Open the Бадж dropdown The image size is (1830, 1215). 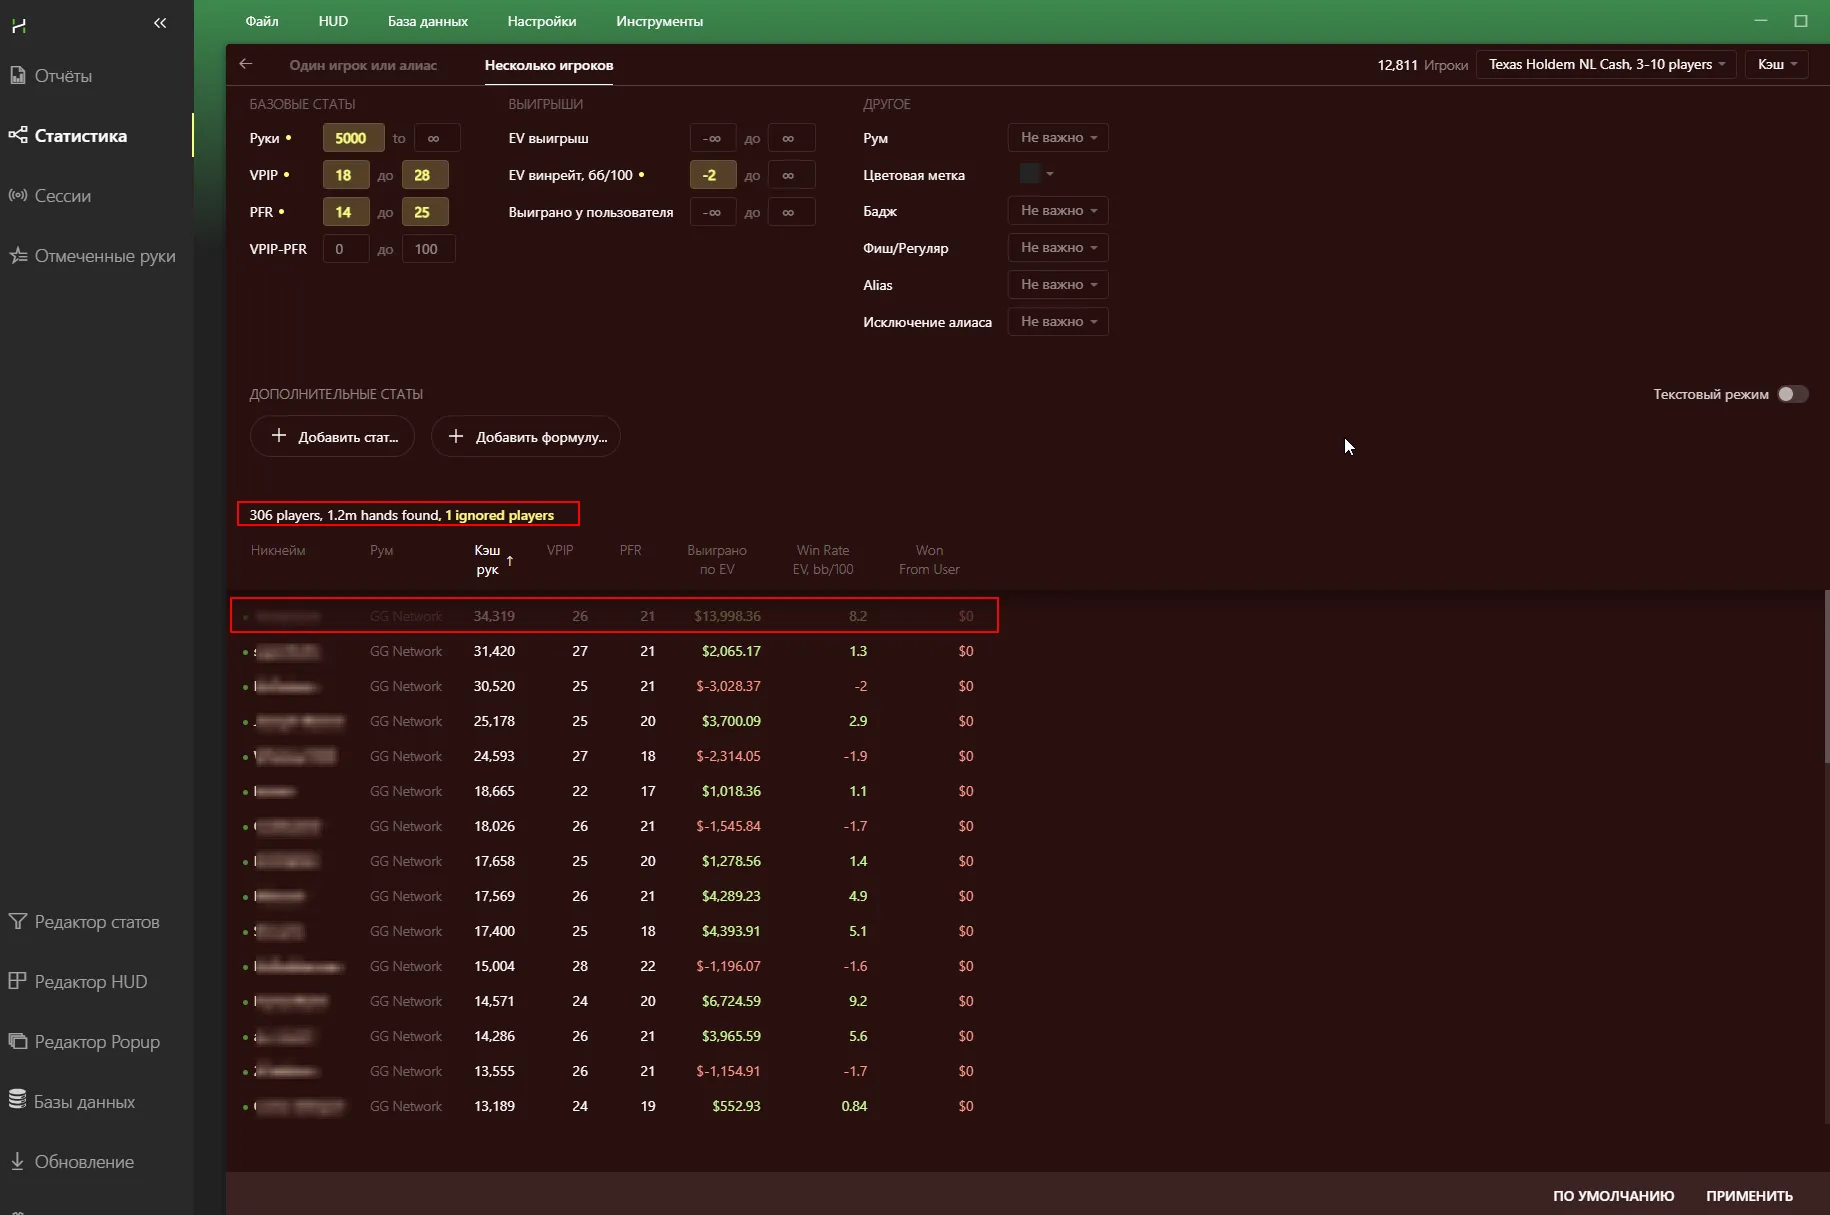(x=1058, y=211)
